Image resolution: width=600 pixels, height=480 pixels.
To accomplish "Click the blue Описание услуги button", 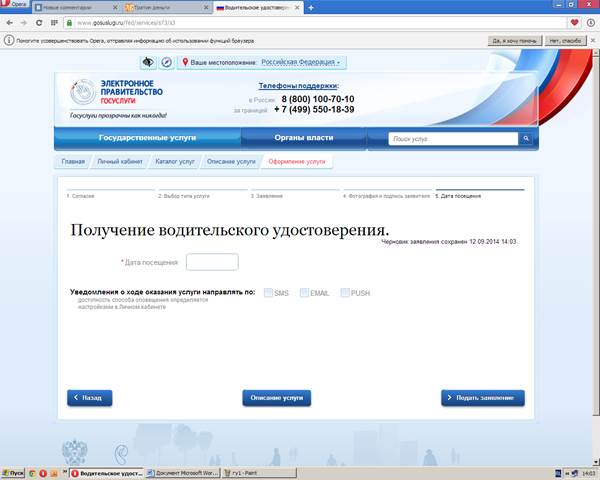I will [x=277, y=398].
